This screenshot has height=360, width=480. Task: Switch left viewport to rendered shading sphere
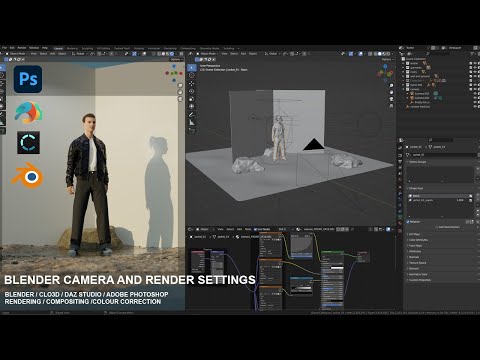click(172, 54)
